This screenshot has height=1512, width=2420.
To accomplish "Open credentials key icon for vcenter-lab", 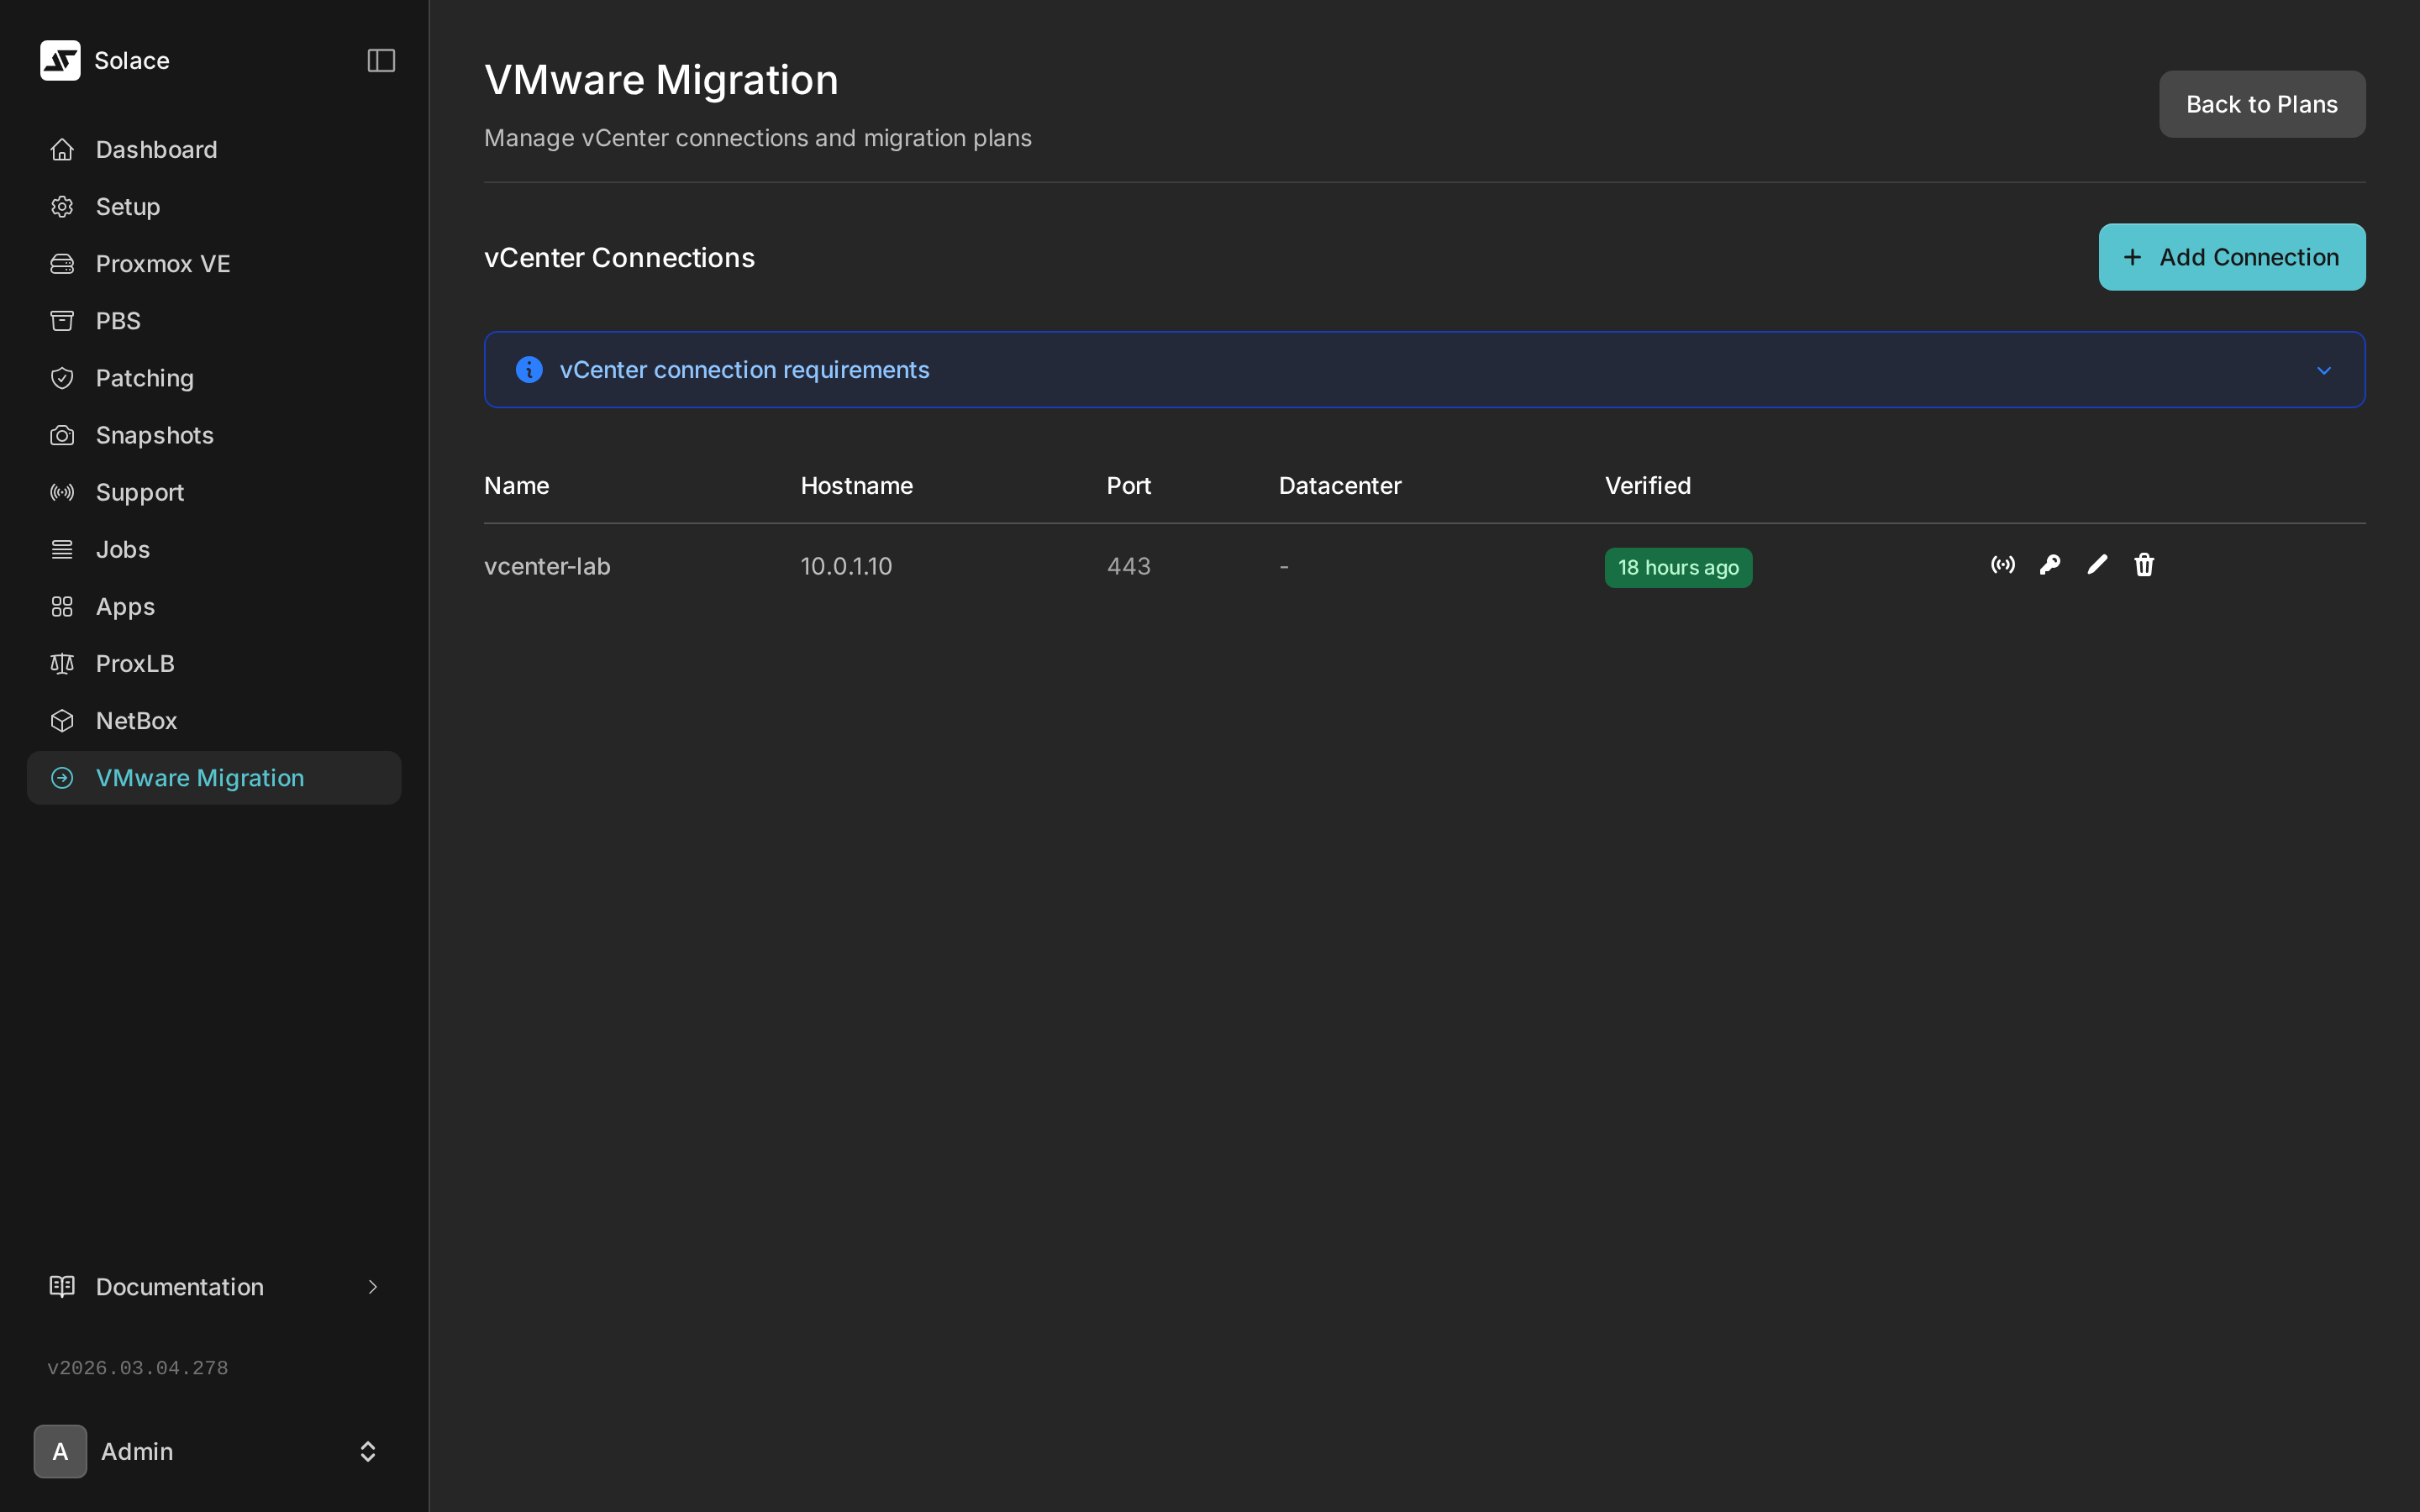I will (2049, 565).
